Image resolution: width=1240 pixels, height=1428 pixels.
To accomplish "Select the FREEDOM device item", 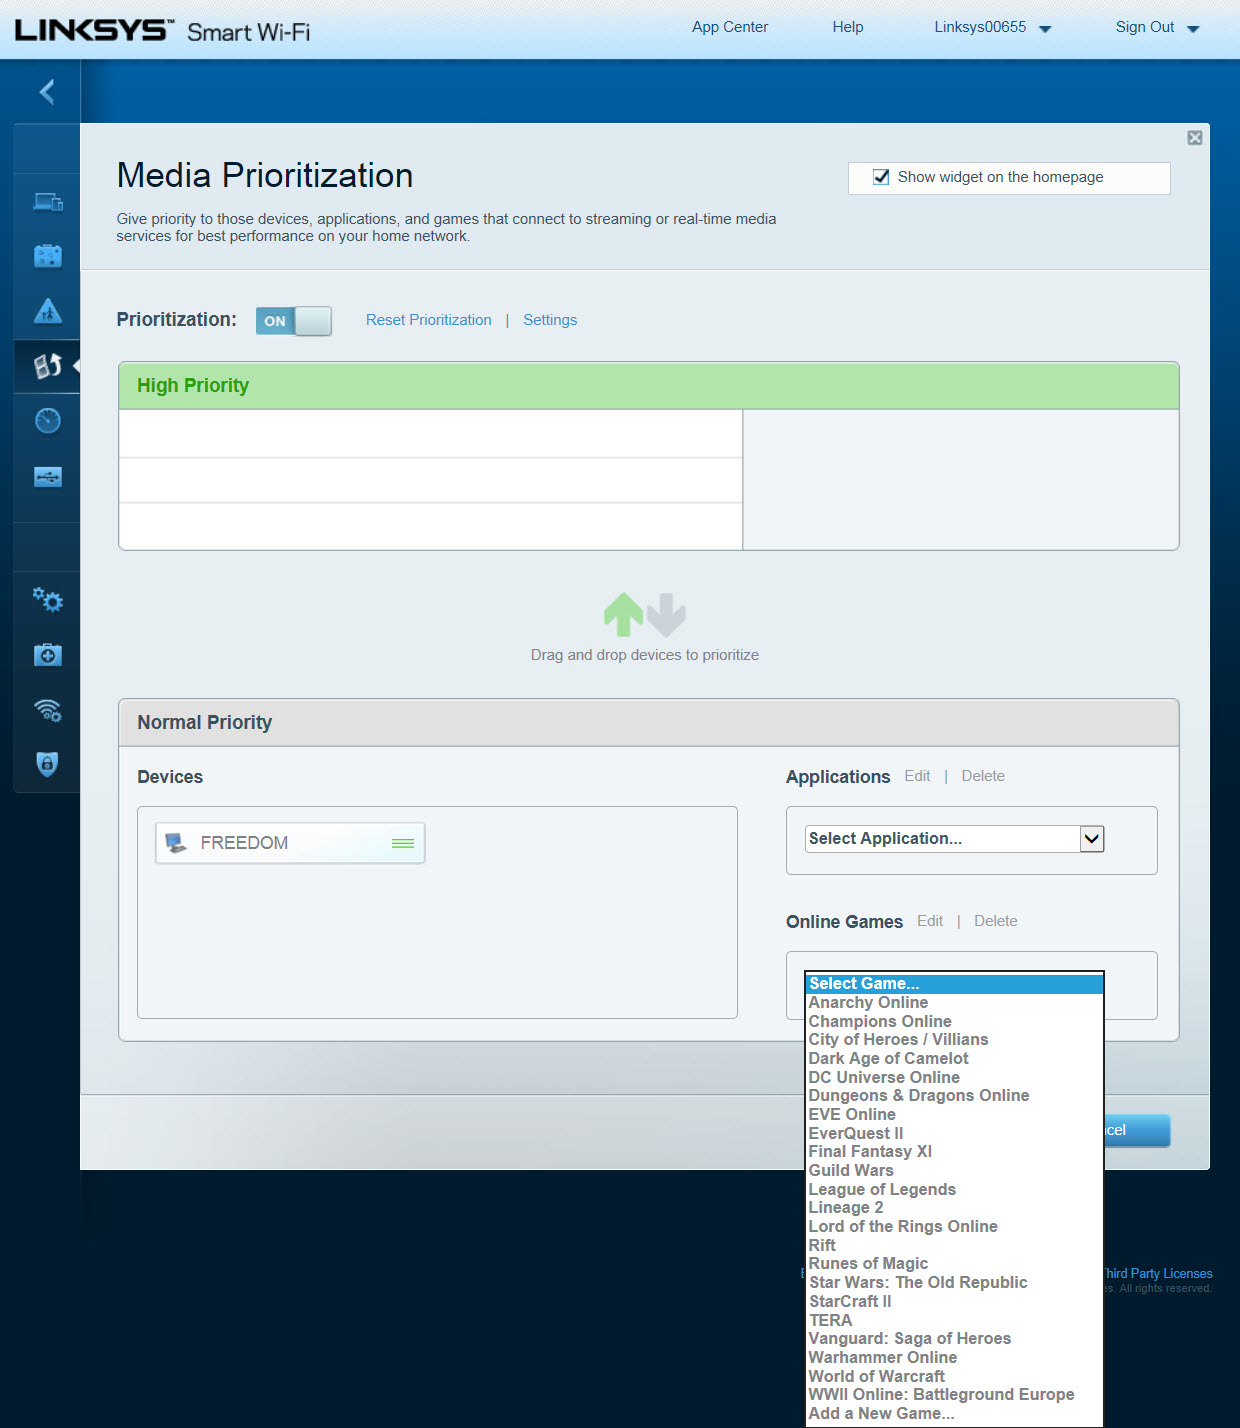I will pos(290,843).
